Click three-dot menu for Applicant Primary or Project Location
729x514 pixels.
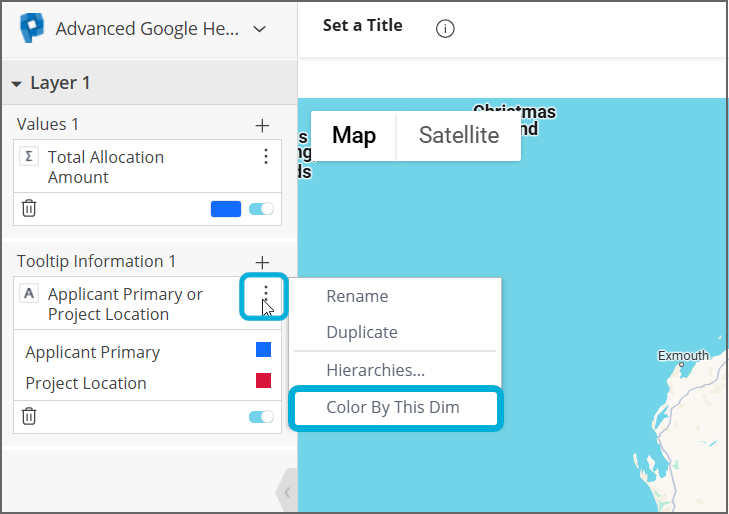[265, 294]
